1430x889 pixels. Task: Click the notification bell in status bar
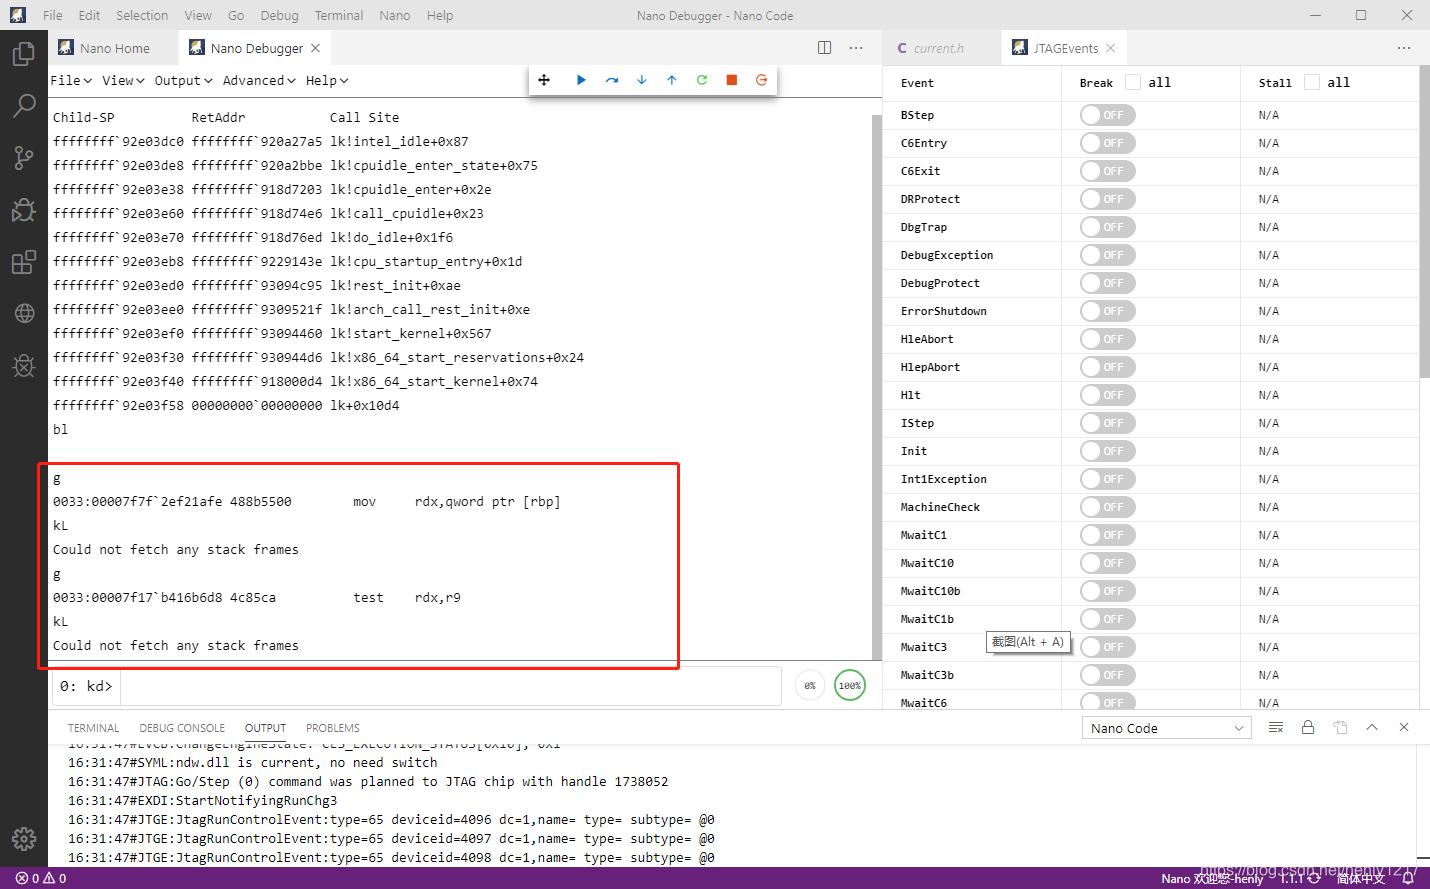[1408, 879]
